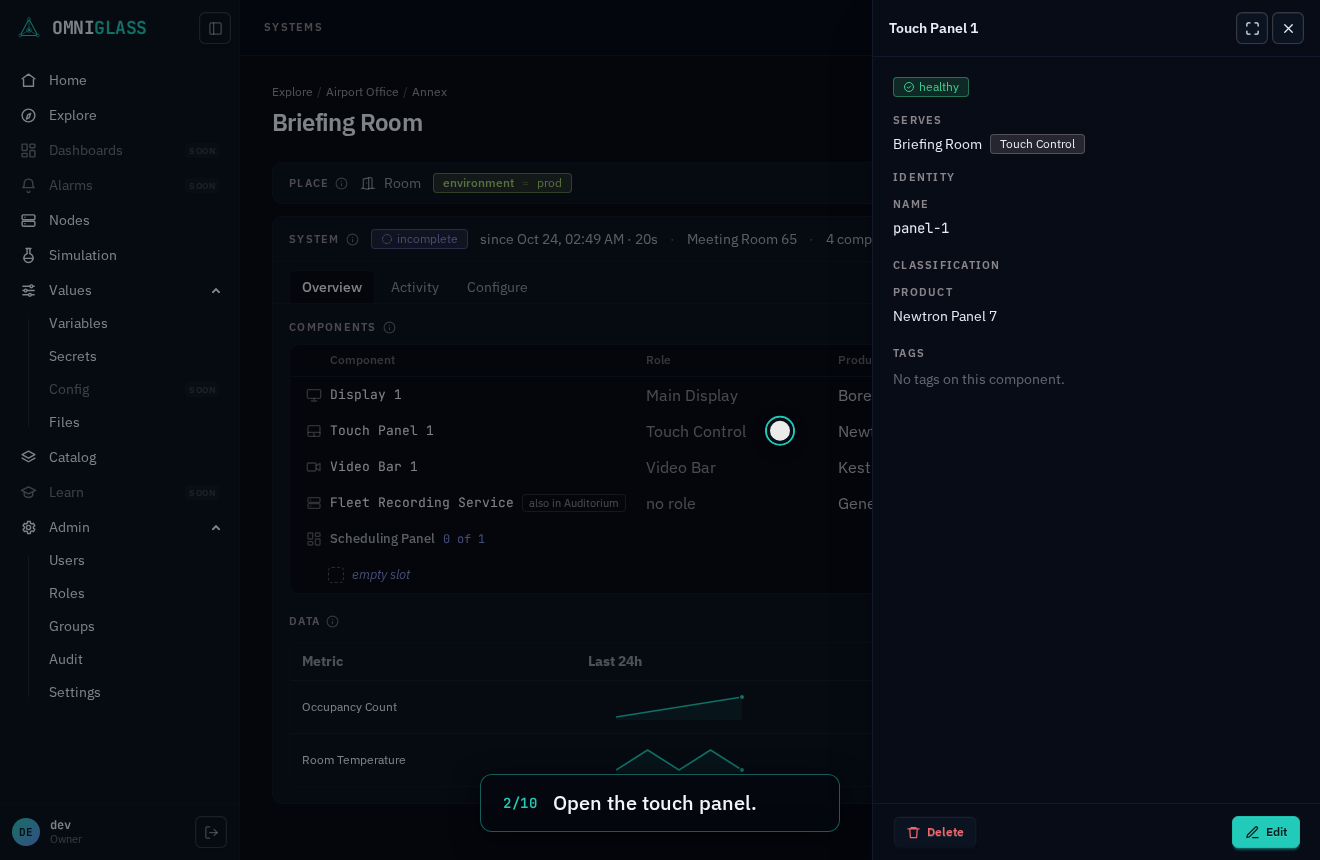
Task: Open Variables under Values
Action: [x=78, y=323]
